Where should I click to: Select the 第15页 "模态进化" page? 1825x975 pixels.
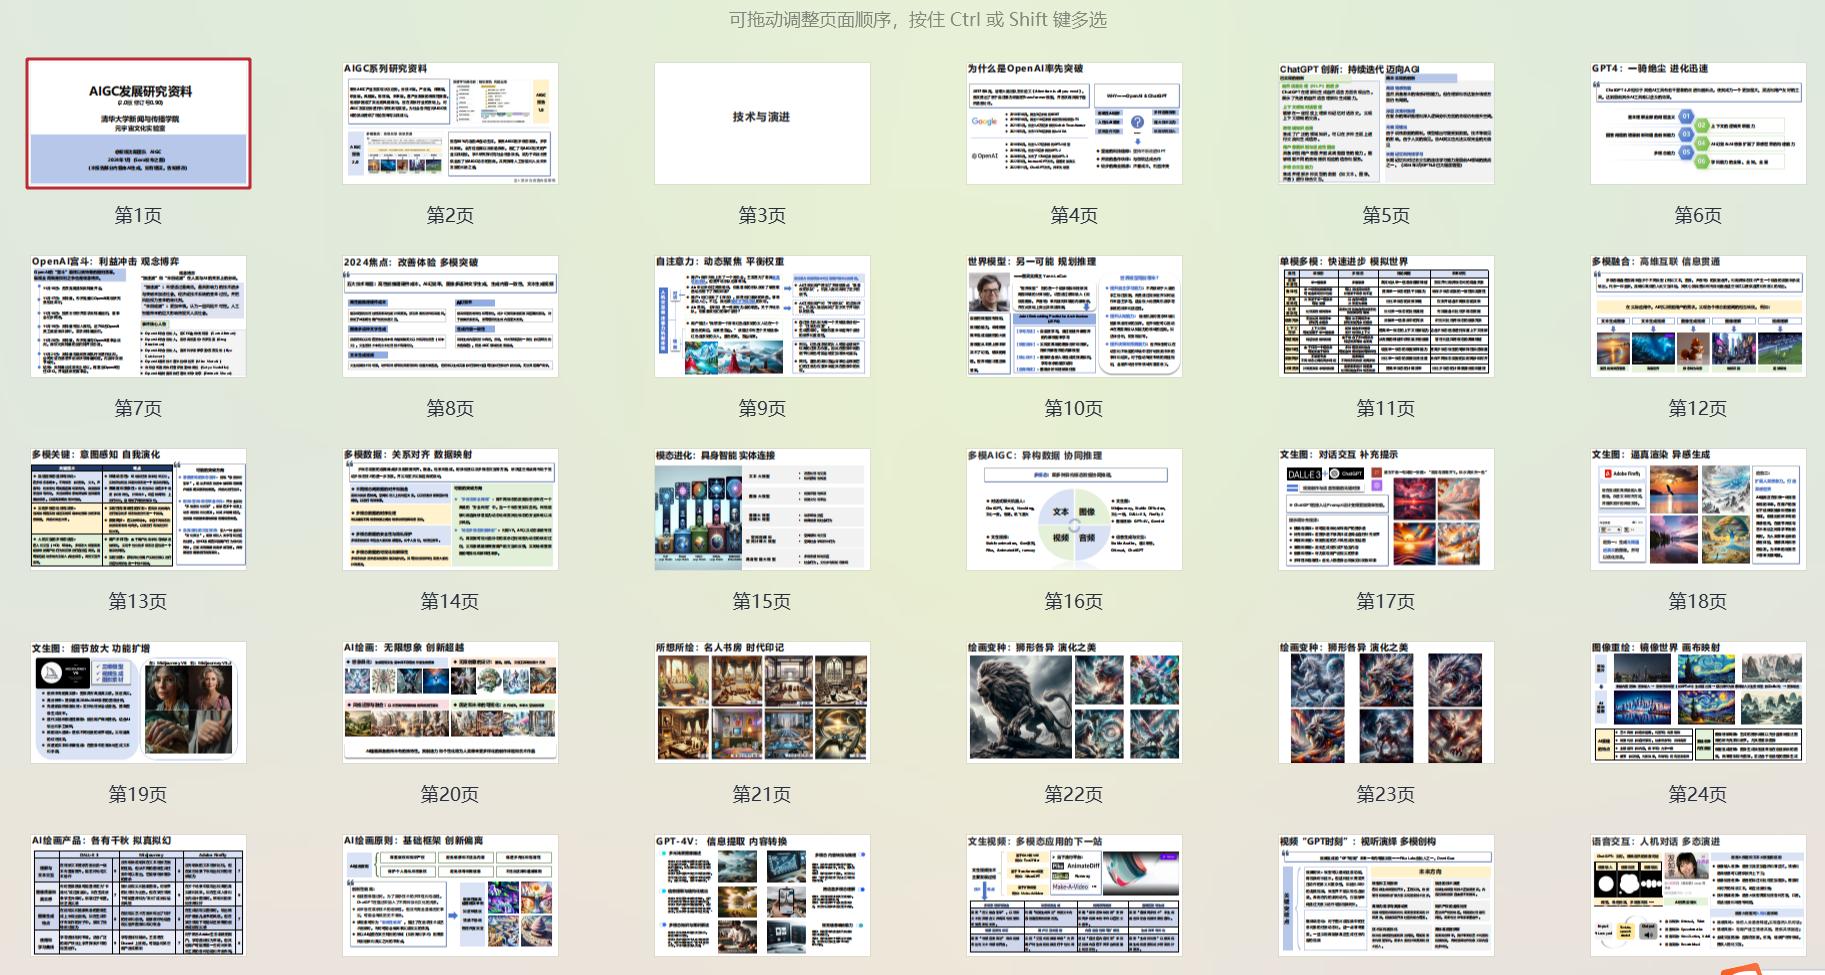click(x=762, y=510)
